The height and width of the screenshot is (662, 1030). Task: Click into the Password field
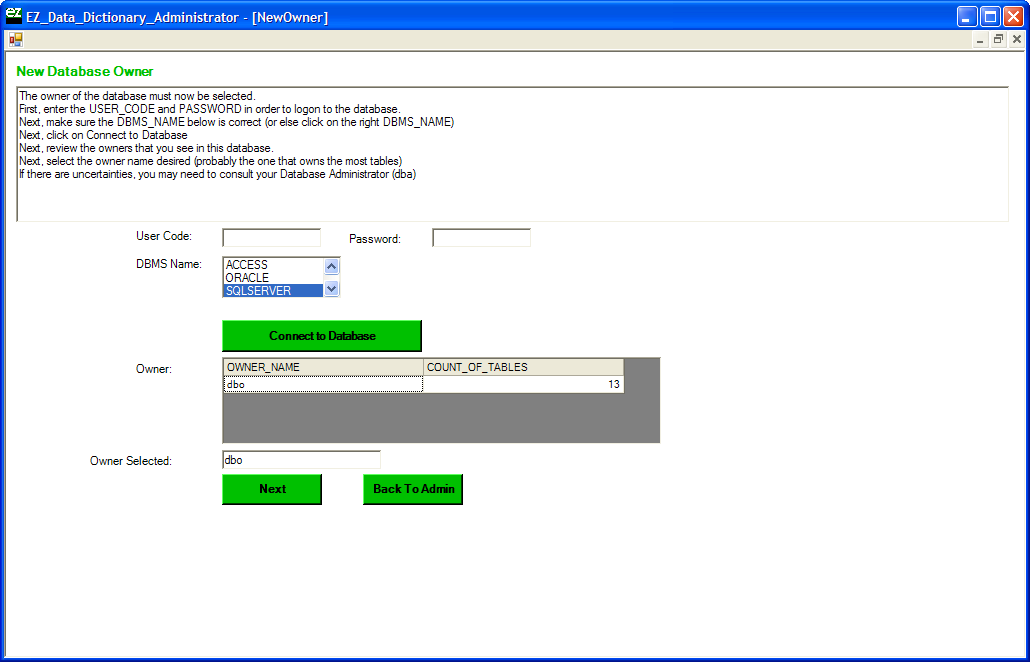(x=481, y=238)
